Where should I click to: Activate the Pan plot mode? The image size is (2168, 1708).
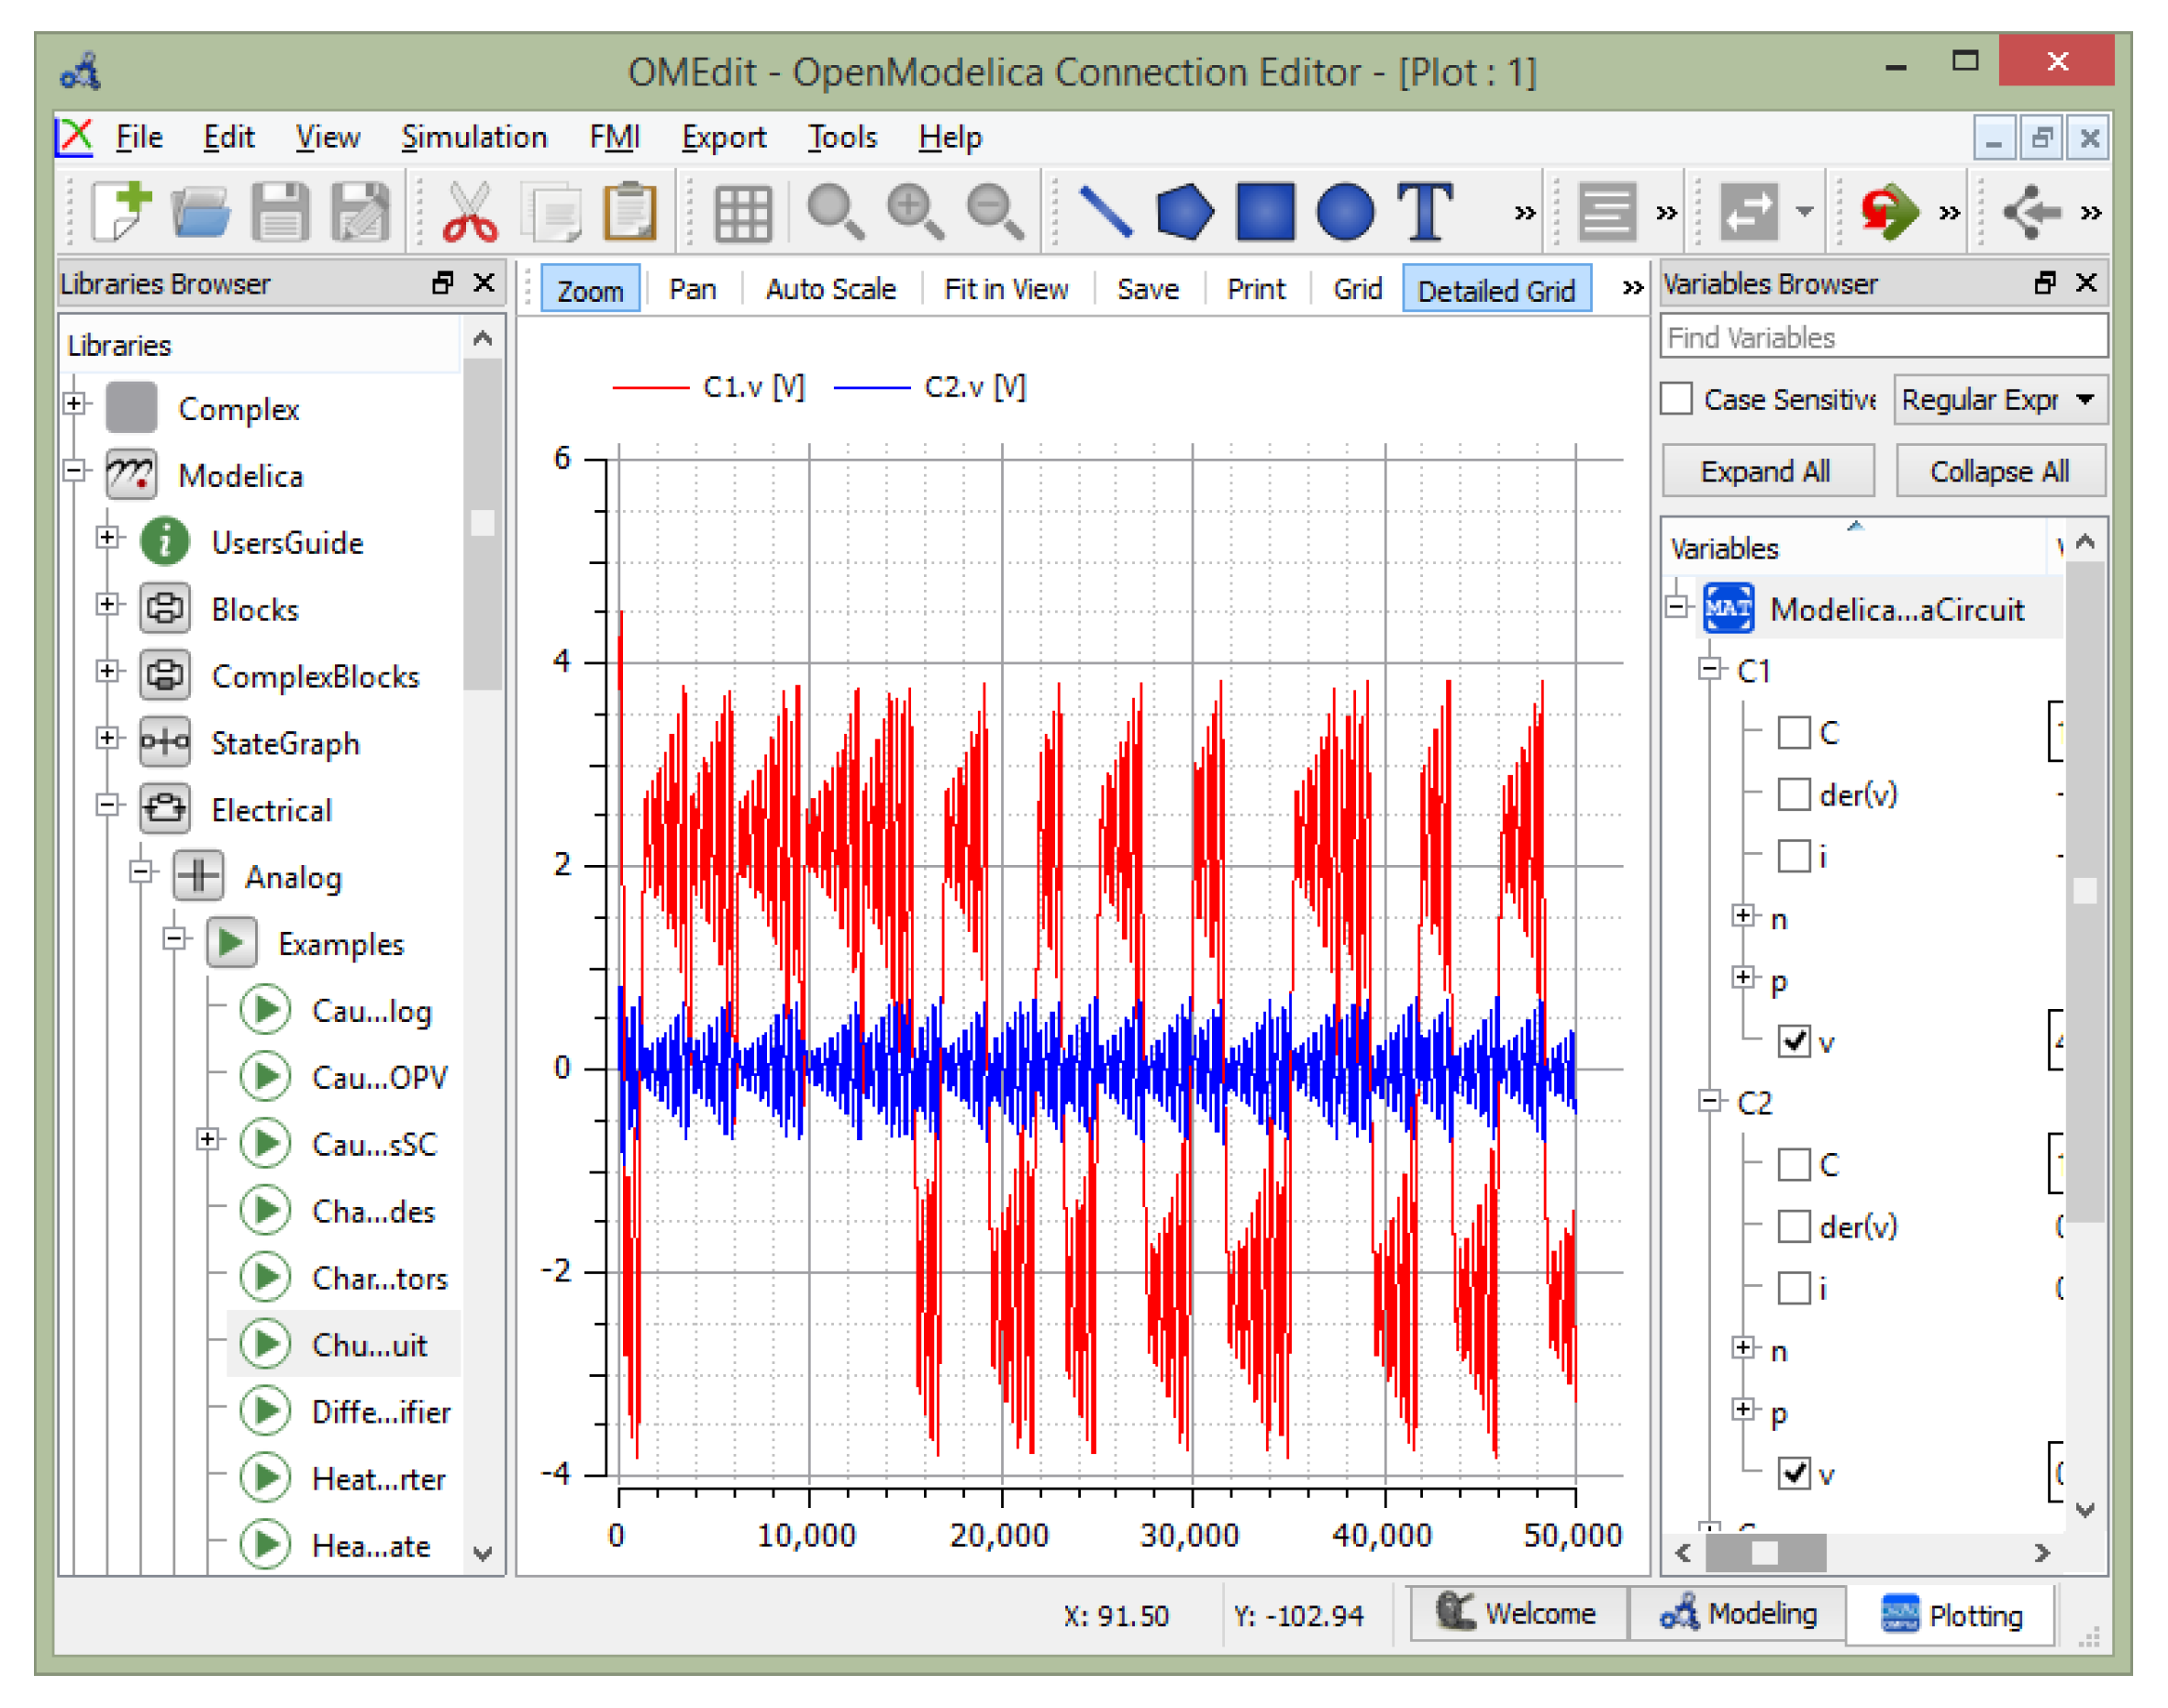[x=693, y=290]
